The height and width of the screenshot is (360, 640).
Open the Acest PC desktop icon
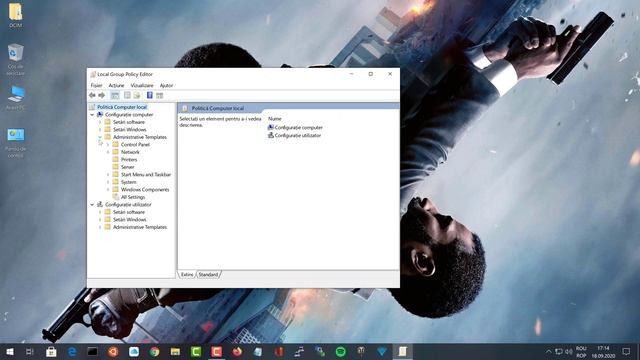click(16, 98)
